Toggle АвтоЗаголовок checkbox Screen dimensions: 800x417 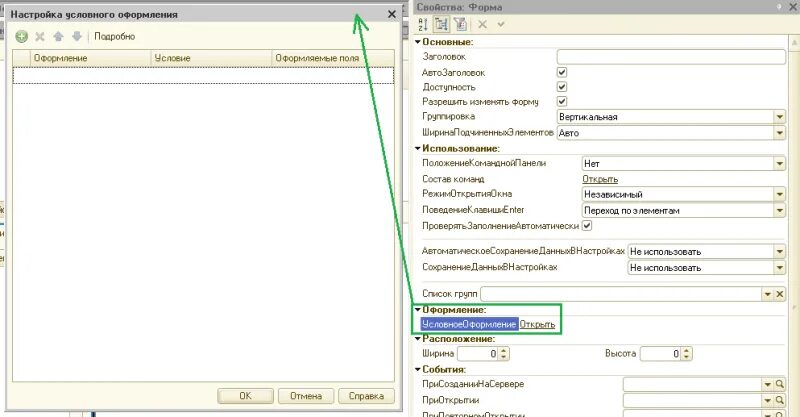[562, 72]
